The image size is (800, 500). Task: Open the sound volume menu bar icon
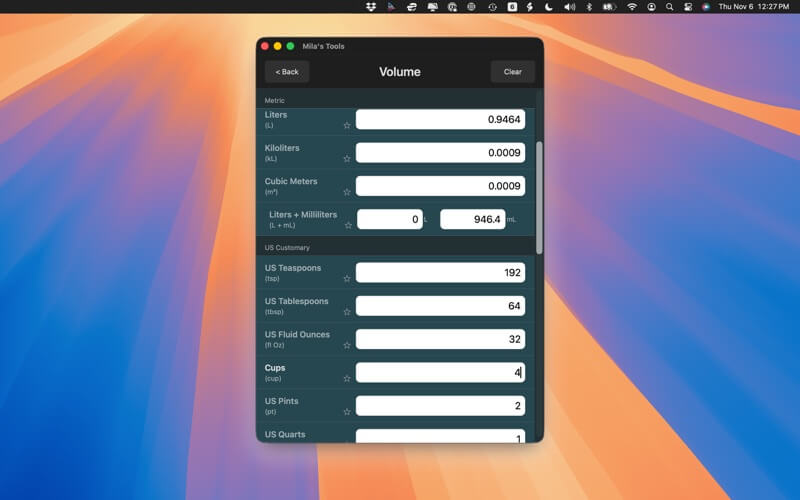coord(569,7)
